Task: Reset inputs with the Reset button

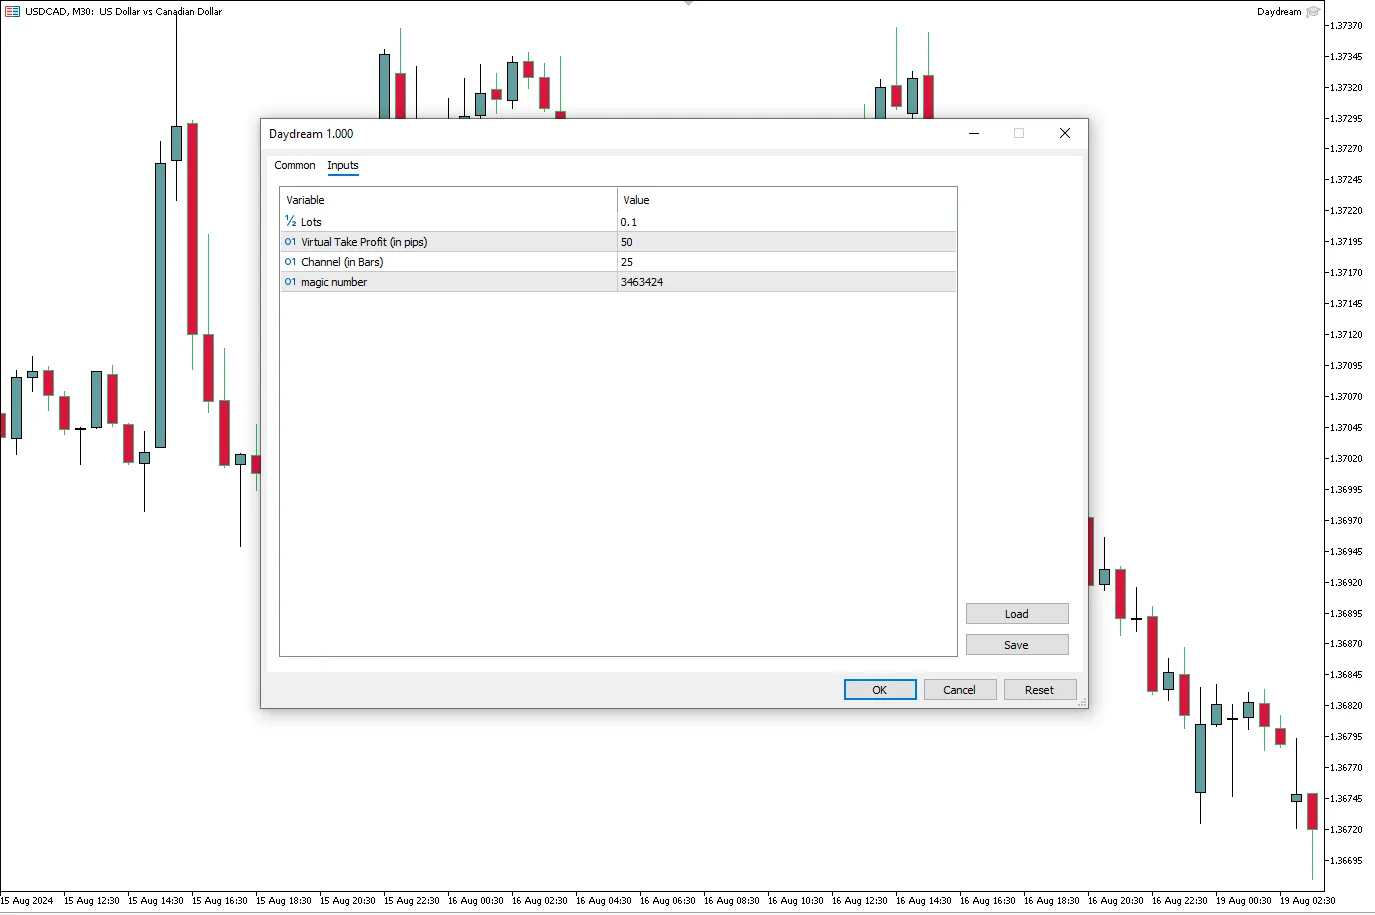Action: (1039, 690)
